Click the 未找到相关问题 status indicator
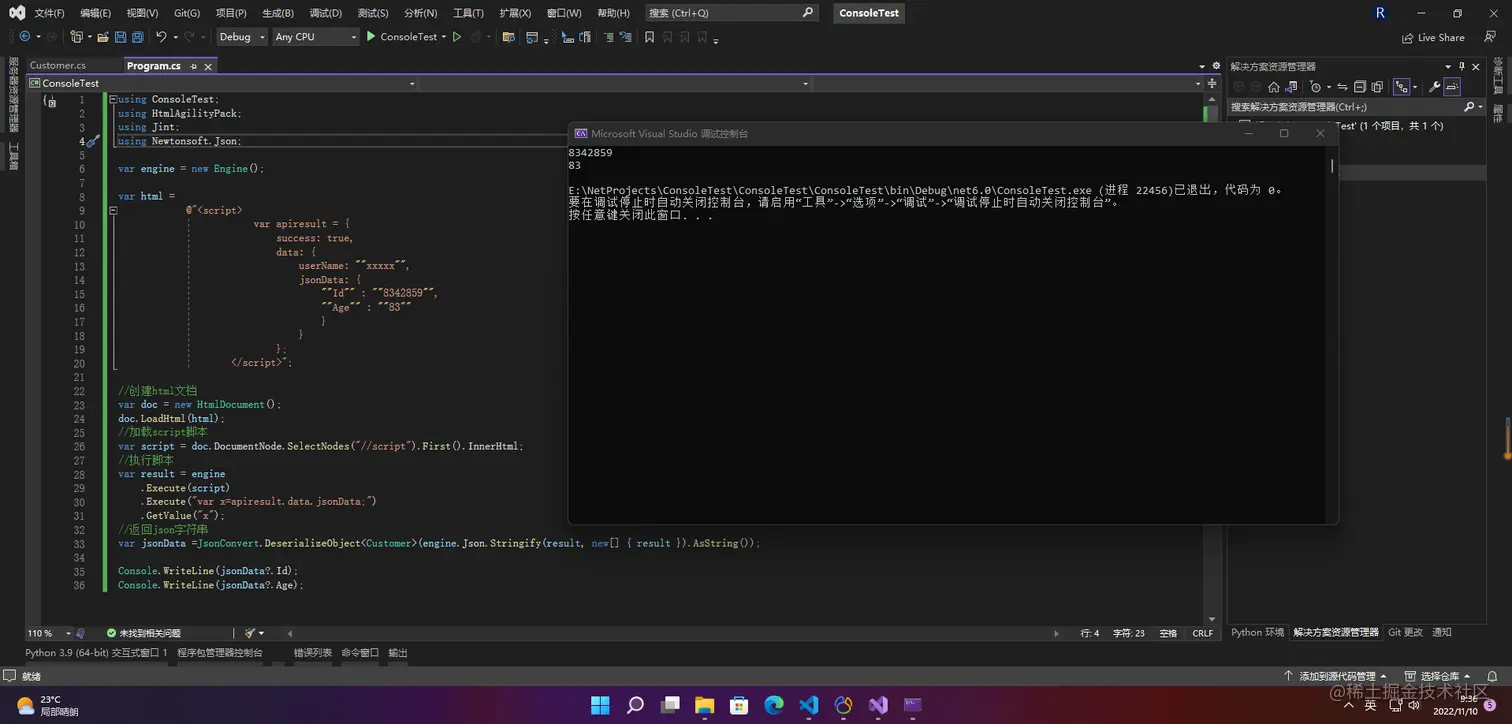1512x724 pixels. coord(143,633)
